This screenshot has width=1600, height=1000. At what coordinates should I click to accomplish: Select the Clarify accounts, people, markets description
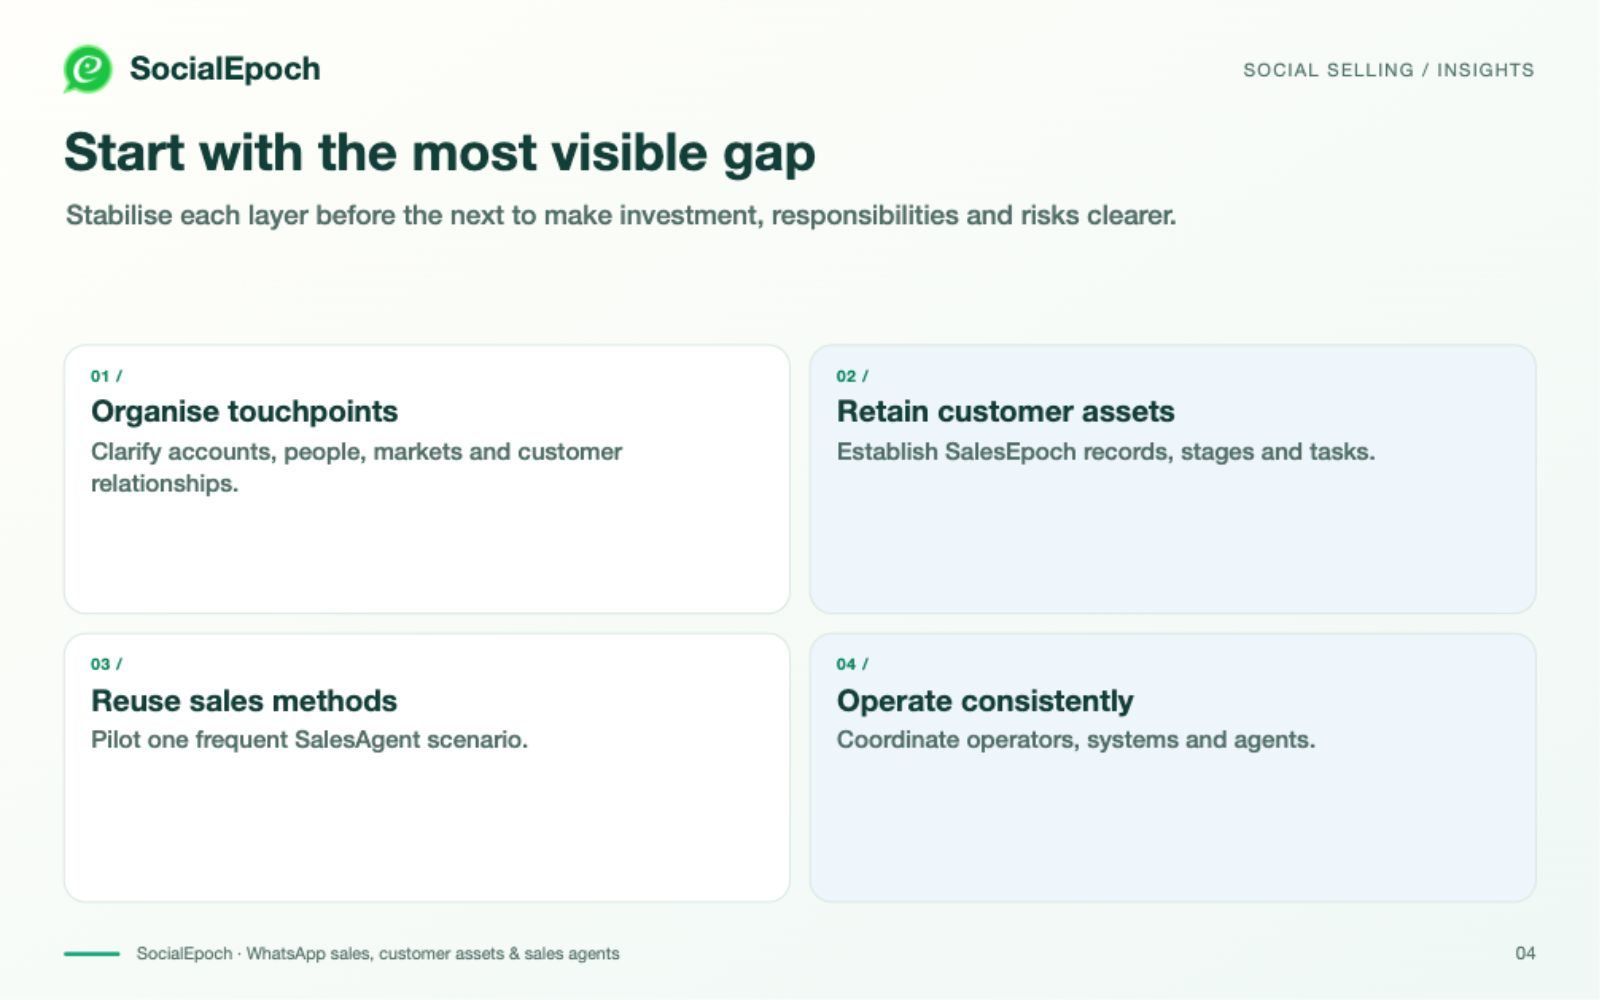[356, 467]
